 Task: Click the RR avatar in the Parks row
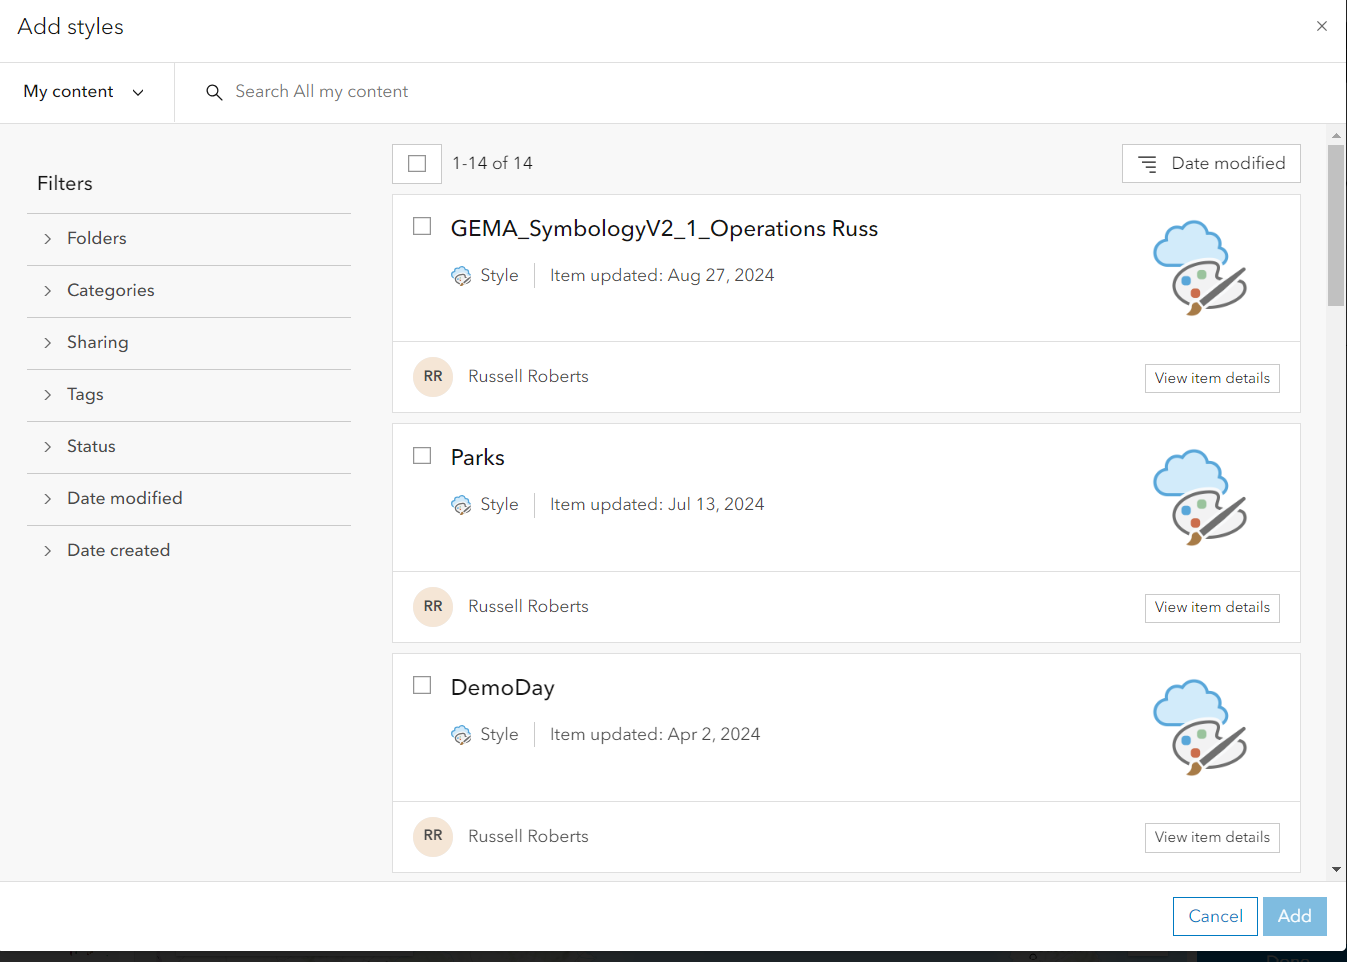click(432, 606)
